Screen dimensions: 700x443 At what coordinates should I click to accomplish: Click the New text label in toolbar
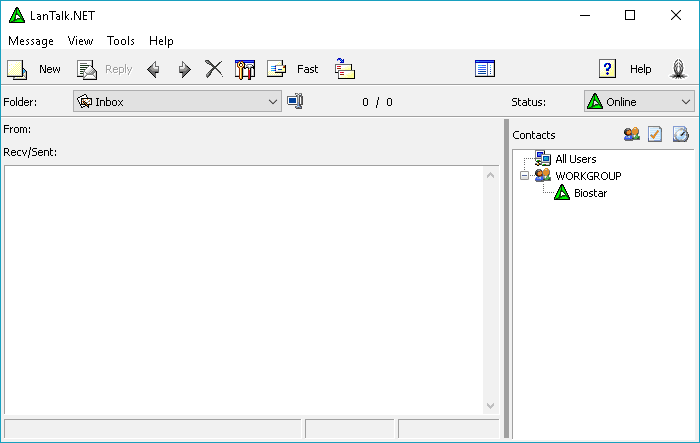50,69
